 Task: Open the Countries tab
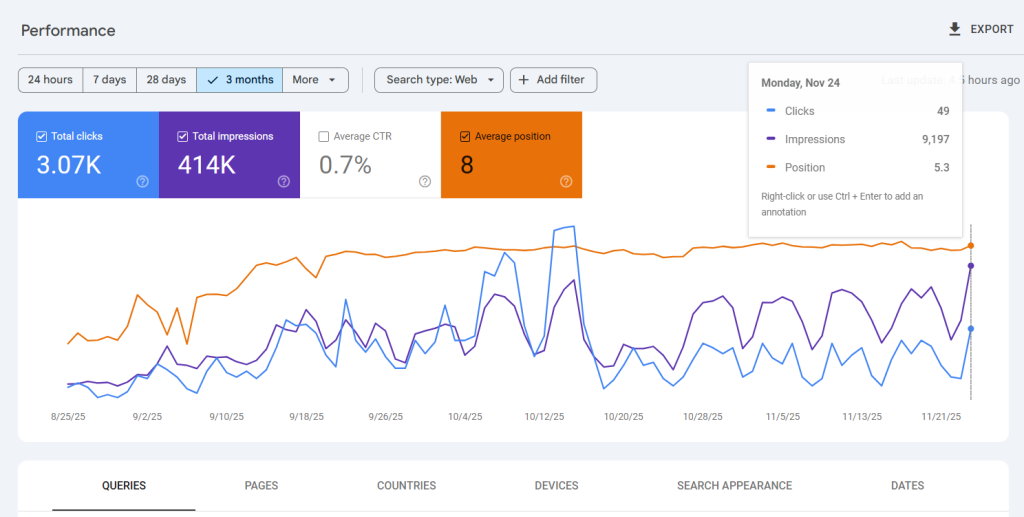point(406,486)
